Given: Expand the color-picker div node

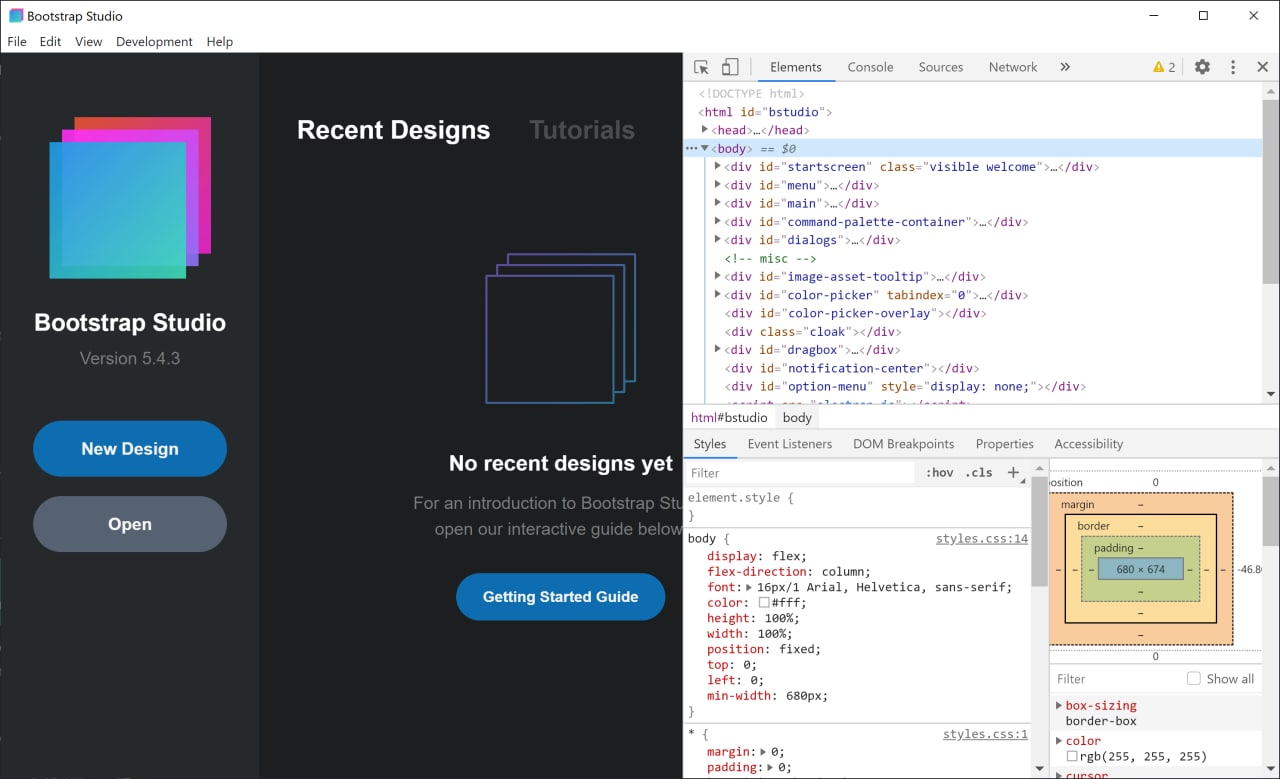Looking at the screenshot, I should (718, 294).
